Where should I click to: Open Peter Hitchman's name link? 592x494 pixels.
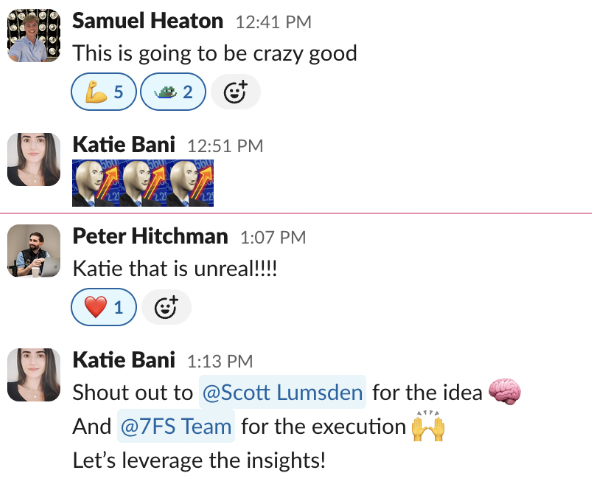150,236
